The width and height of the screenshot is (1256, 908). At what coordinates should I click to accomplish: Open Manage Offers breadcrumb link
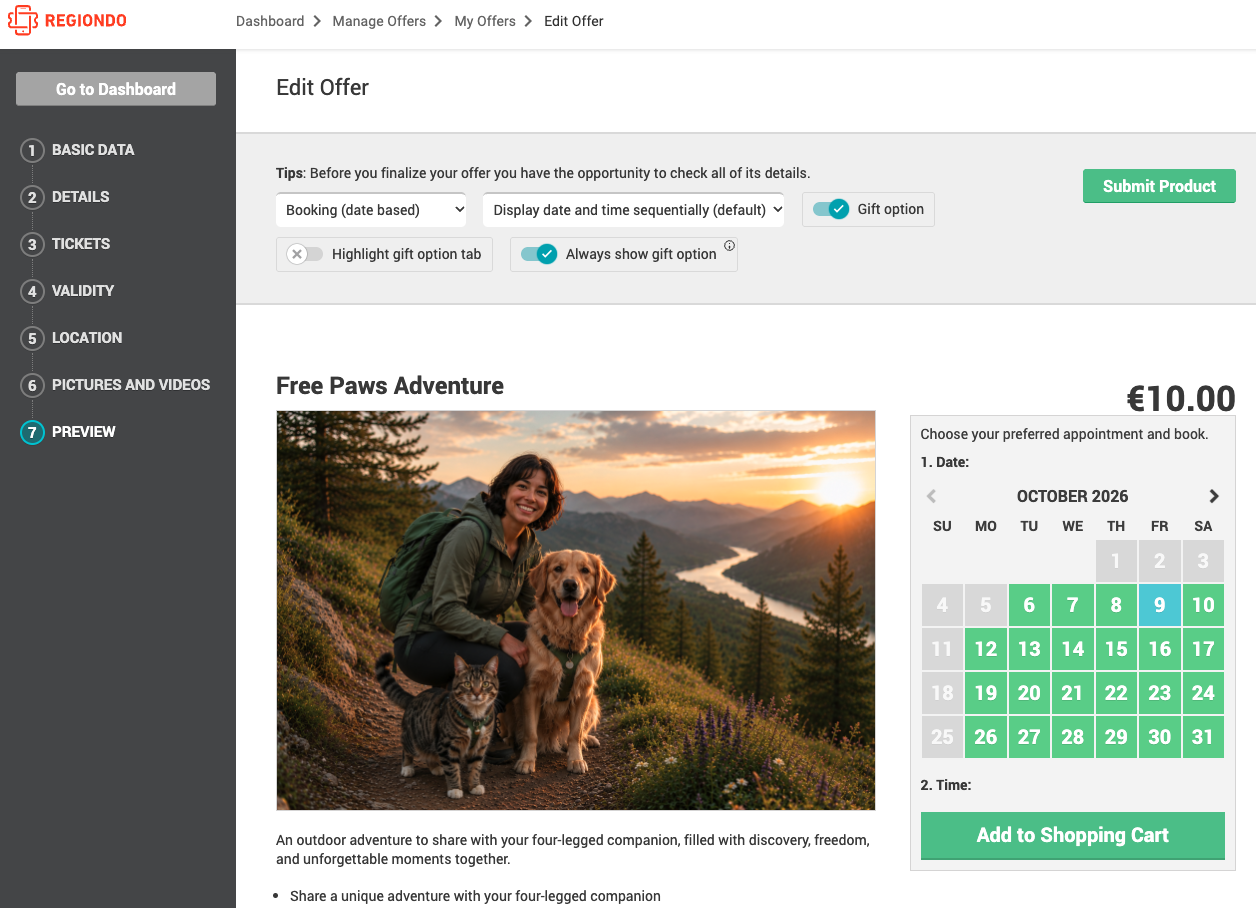379,21
